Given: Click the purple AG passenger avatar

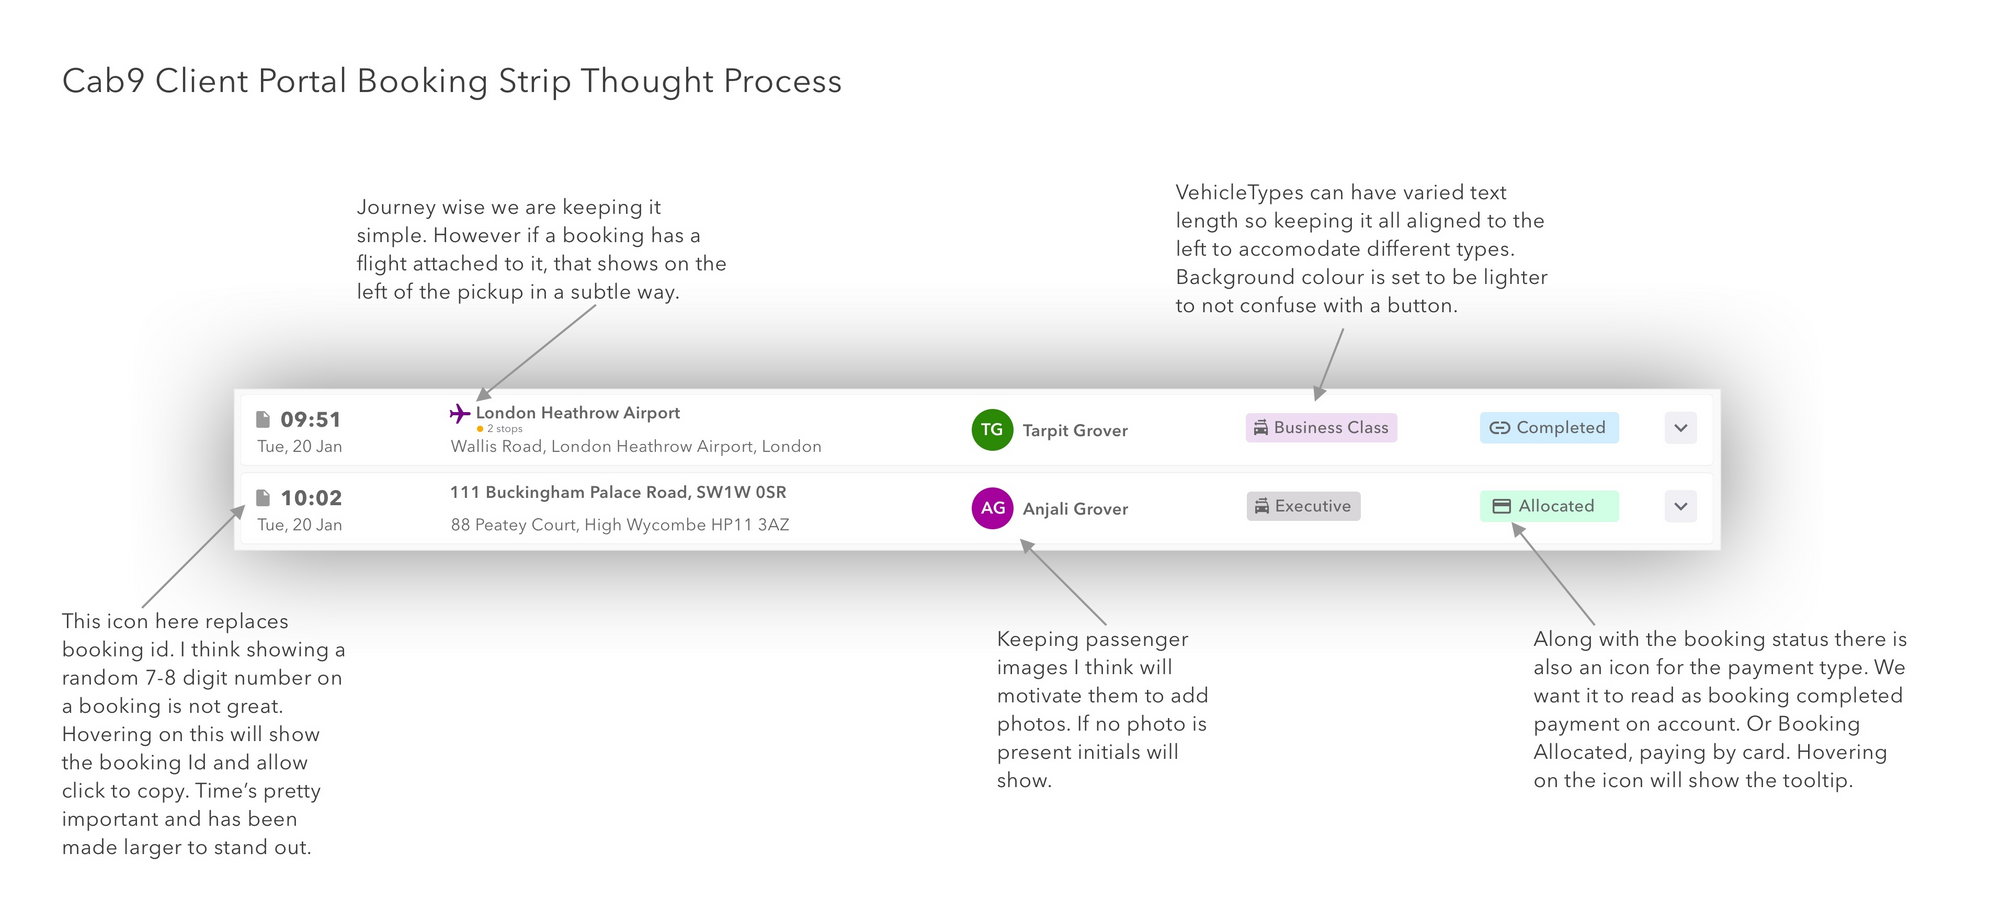Looking at the screenshot, I should (x=992, y=508).
